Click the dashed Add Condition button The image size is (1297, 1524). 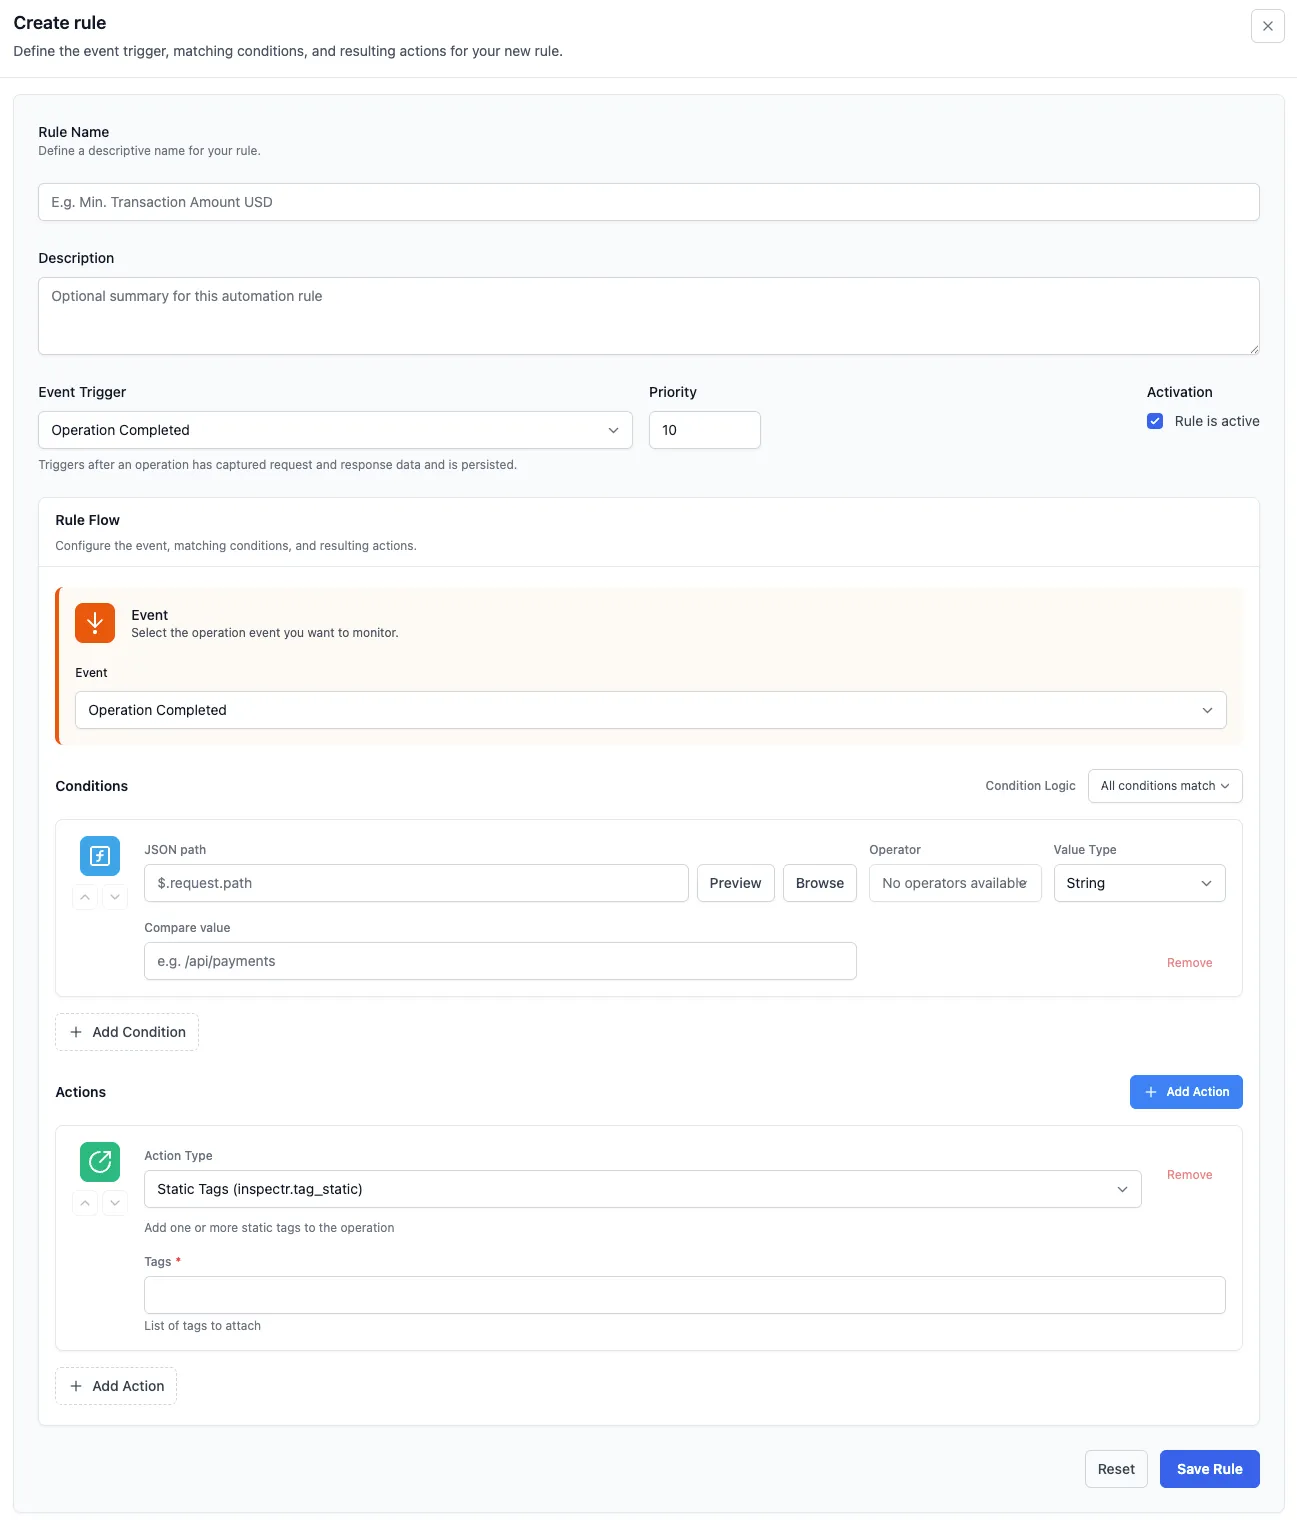[127, 1032]
